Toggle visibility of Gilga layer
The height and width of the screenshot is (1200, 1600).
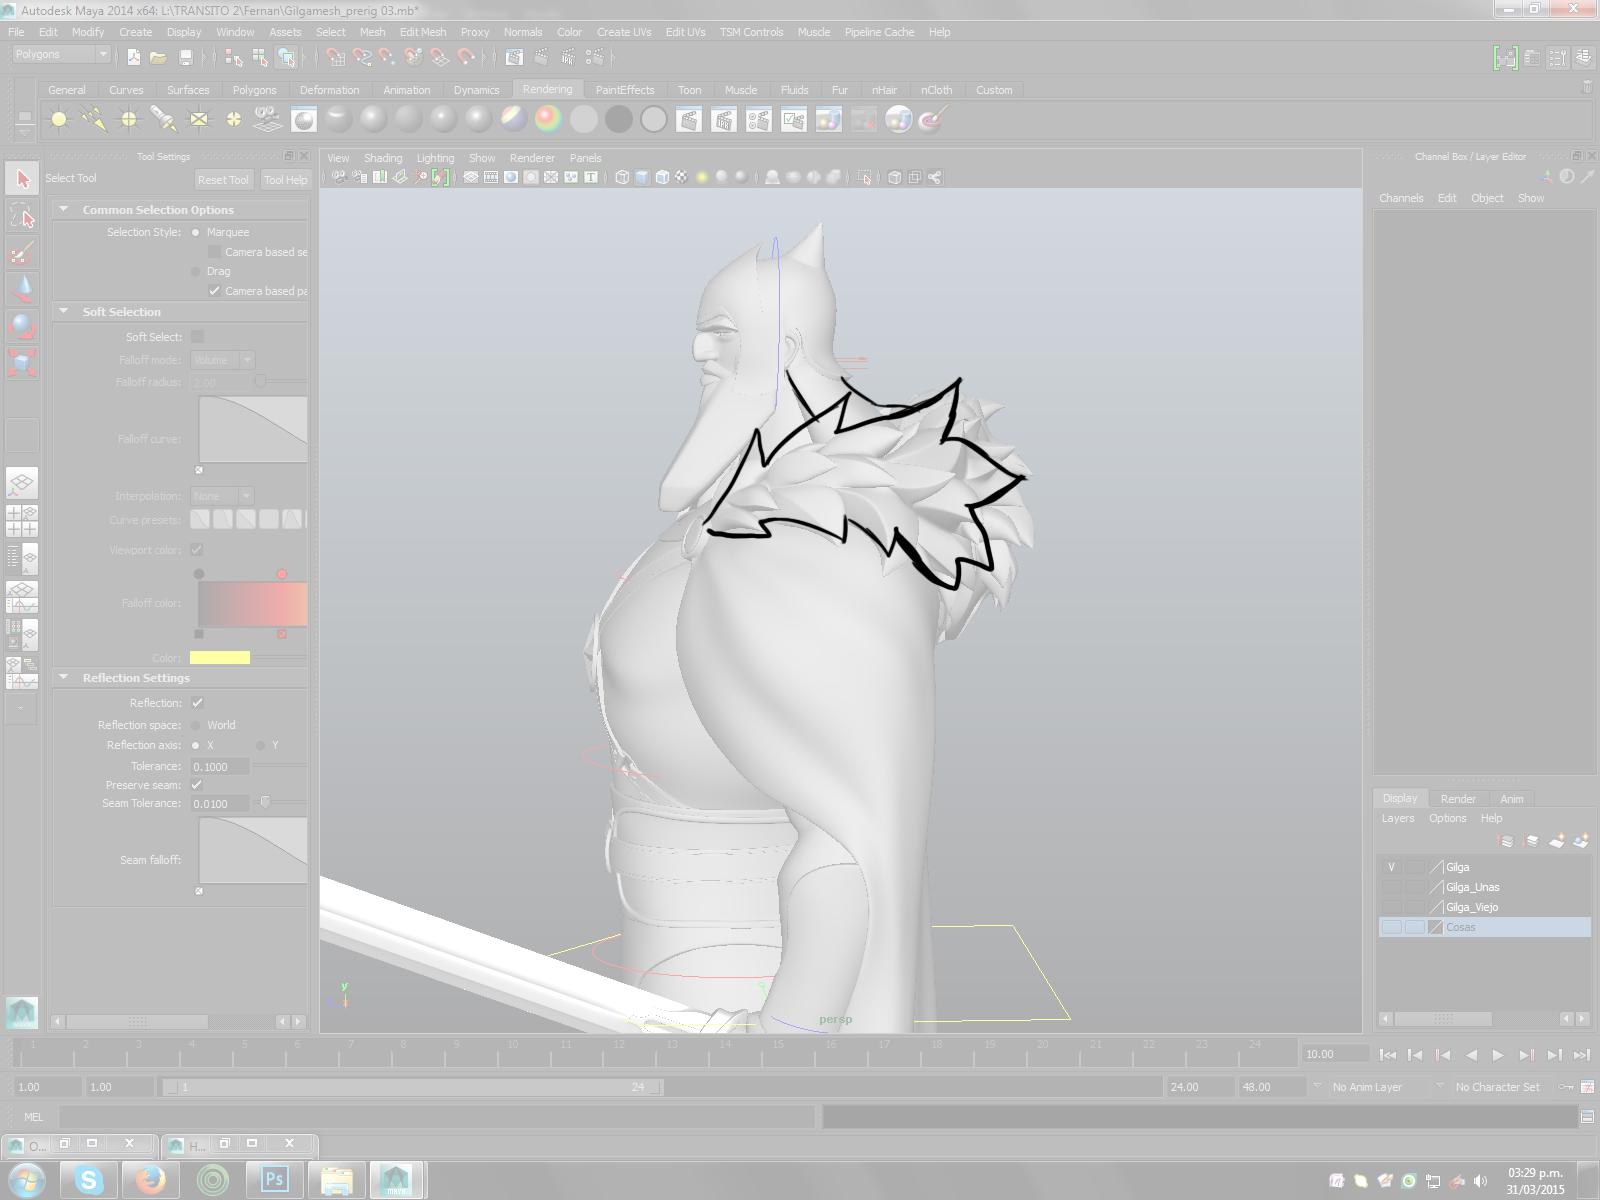(x=1391, y=867)
